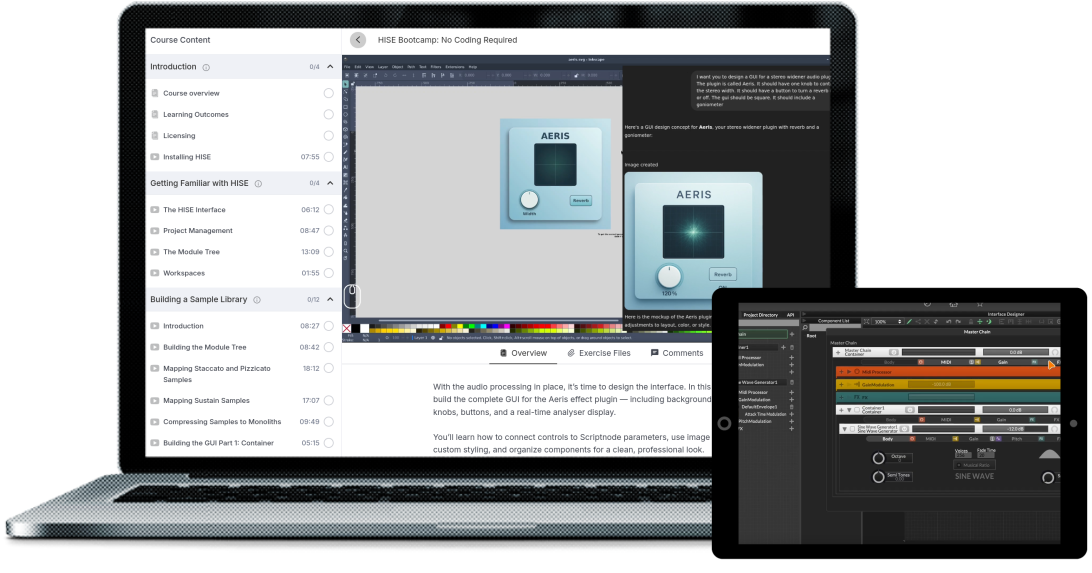Click the video icon next to Installing HISE
This screenshot has width=1092, height=573.
click(x=155, y=157)
